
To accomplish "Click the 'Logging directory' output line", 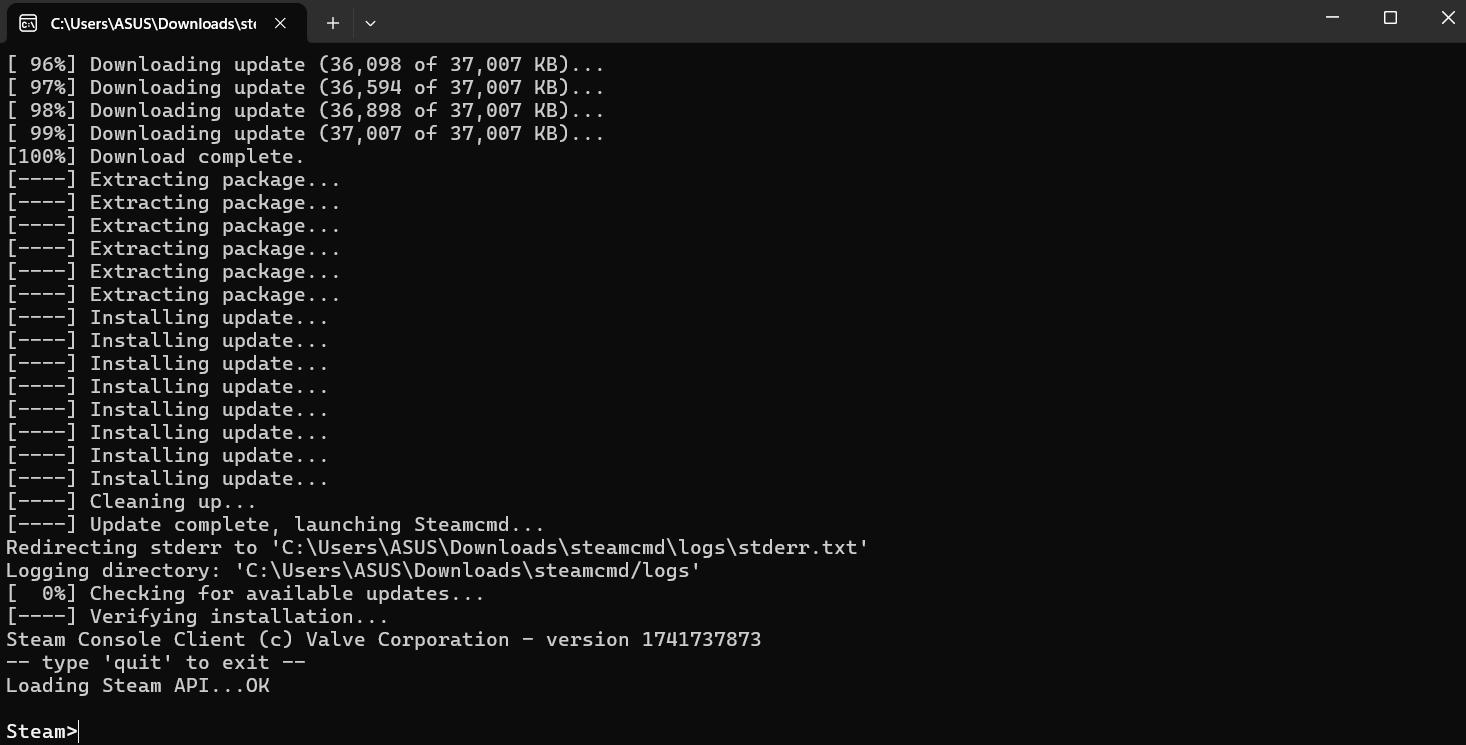I will point(353,571).
